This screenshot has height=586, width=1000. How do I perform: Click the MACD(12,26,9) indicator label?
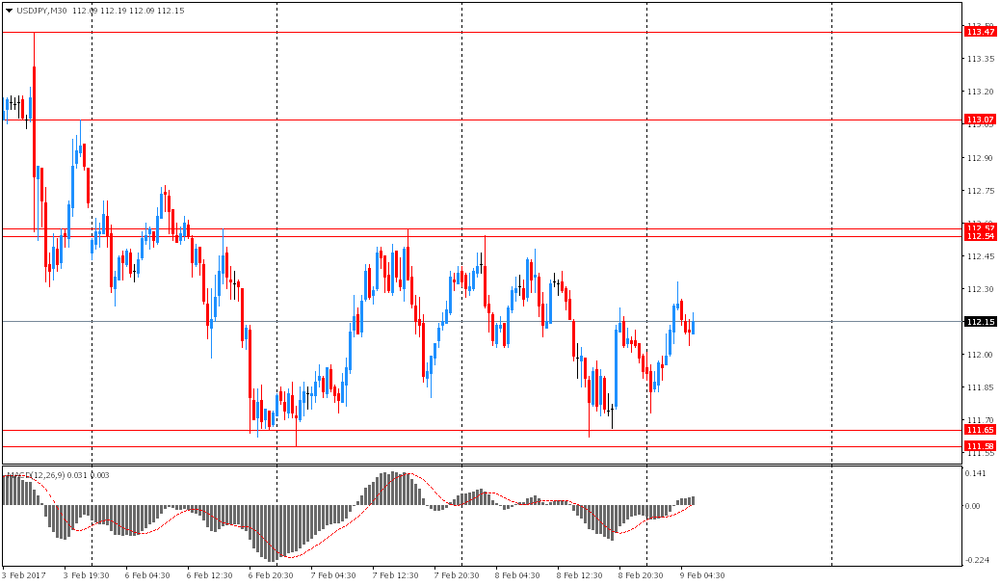(36, 475)
